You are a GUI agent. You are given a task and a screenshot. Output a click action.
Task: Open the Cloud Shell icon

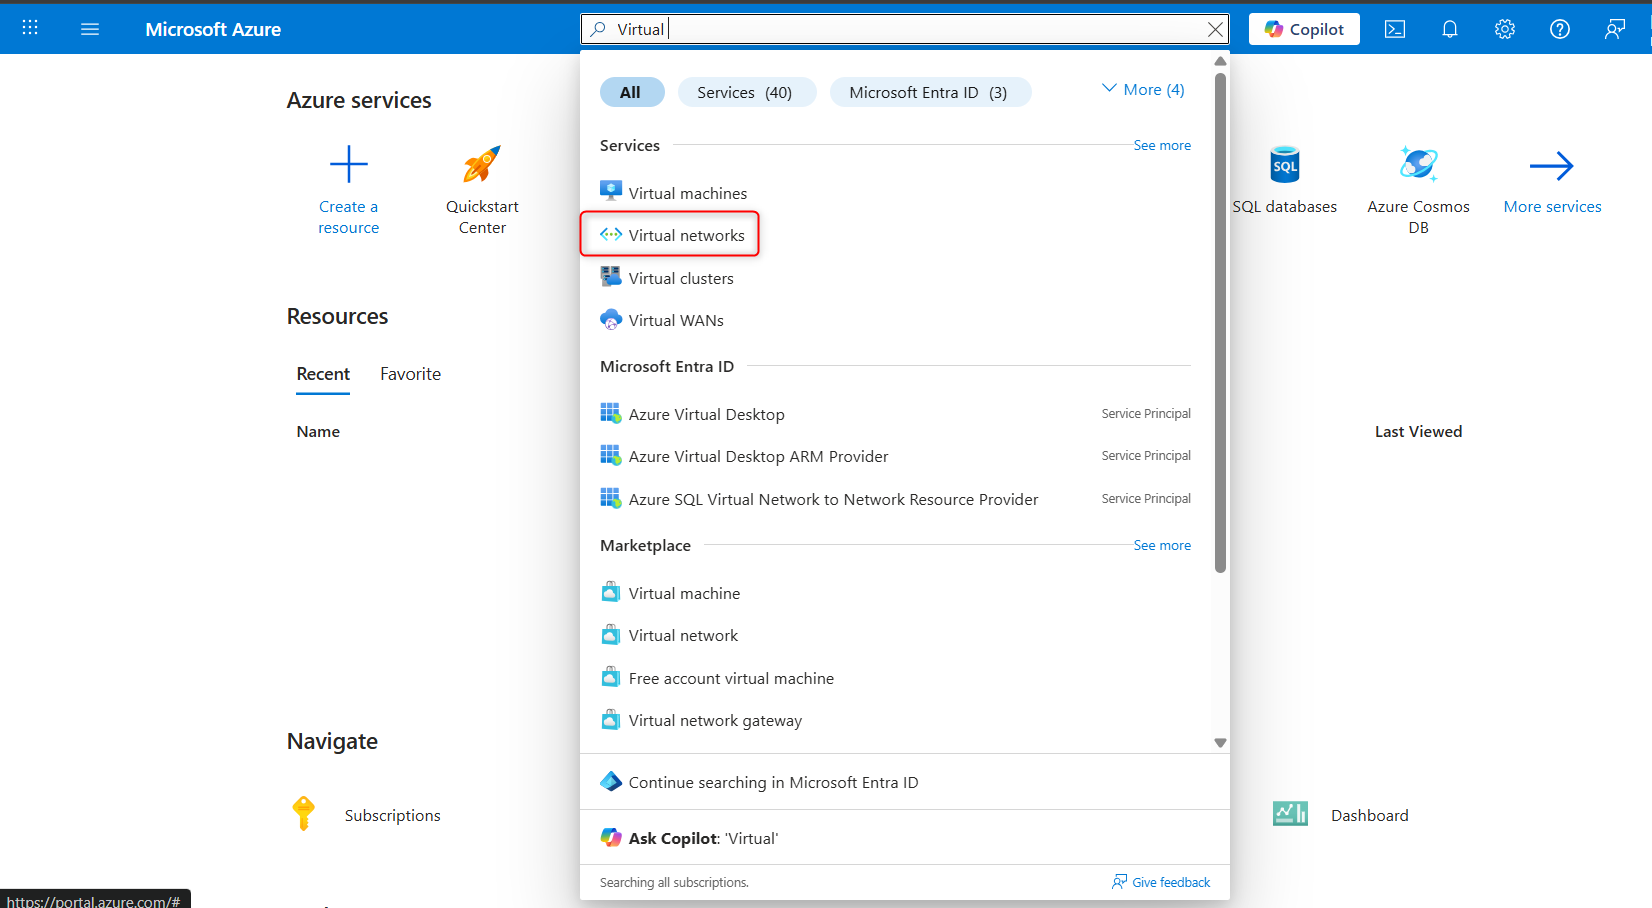tap(1395, 29)
